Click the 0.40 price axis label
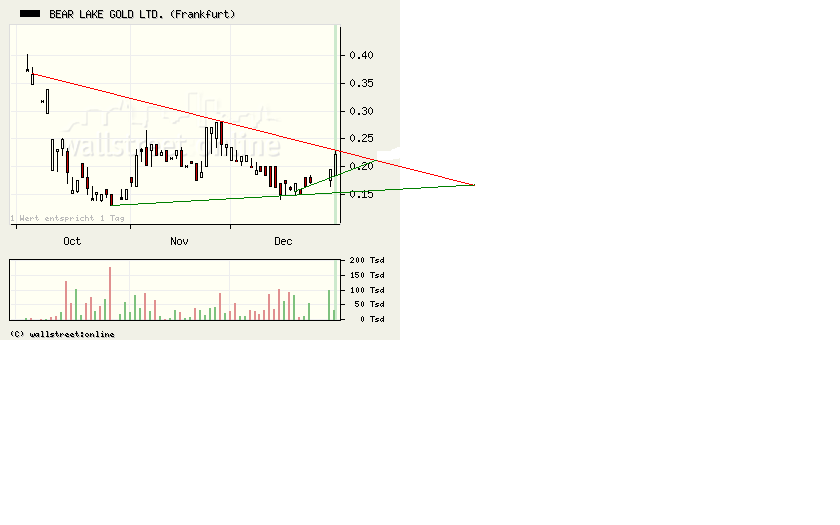 (361, 55)
